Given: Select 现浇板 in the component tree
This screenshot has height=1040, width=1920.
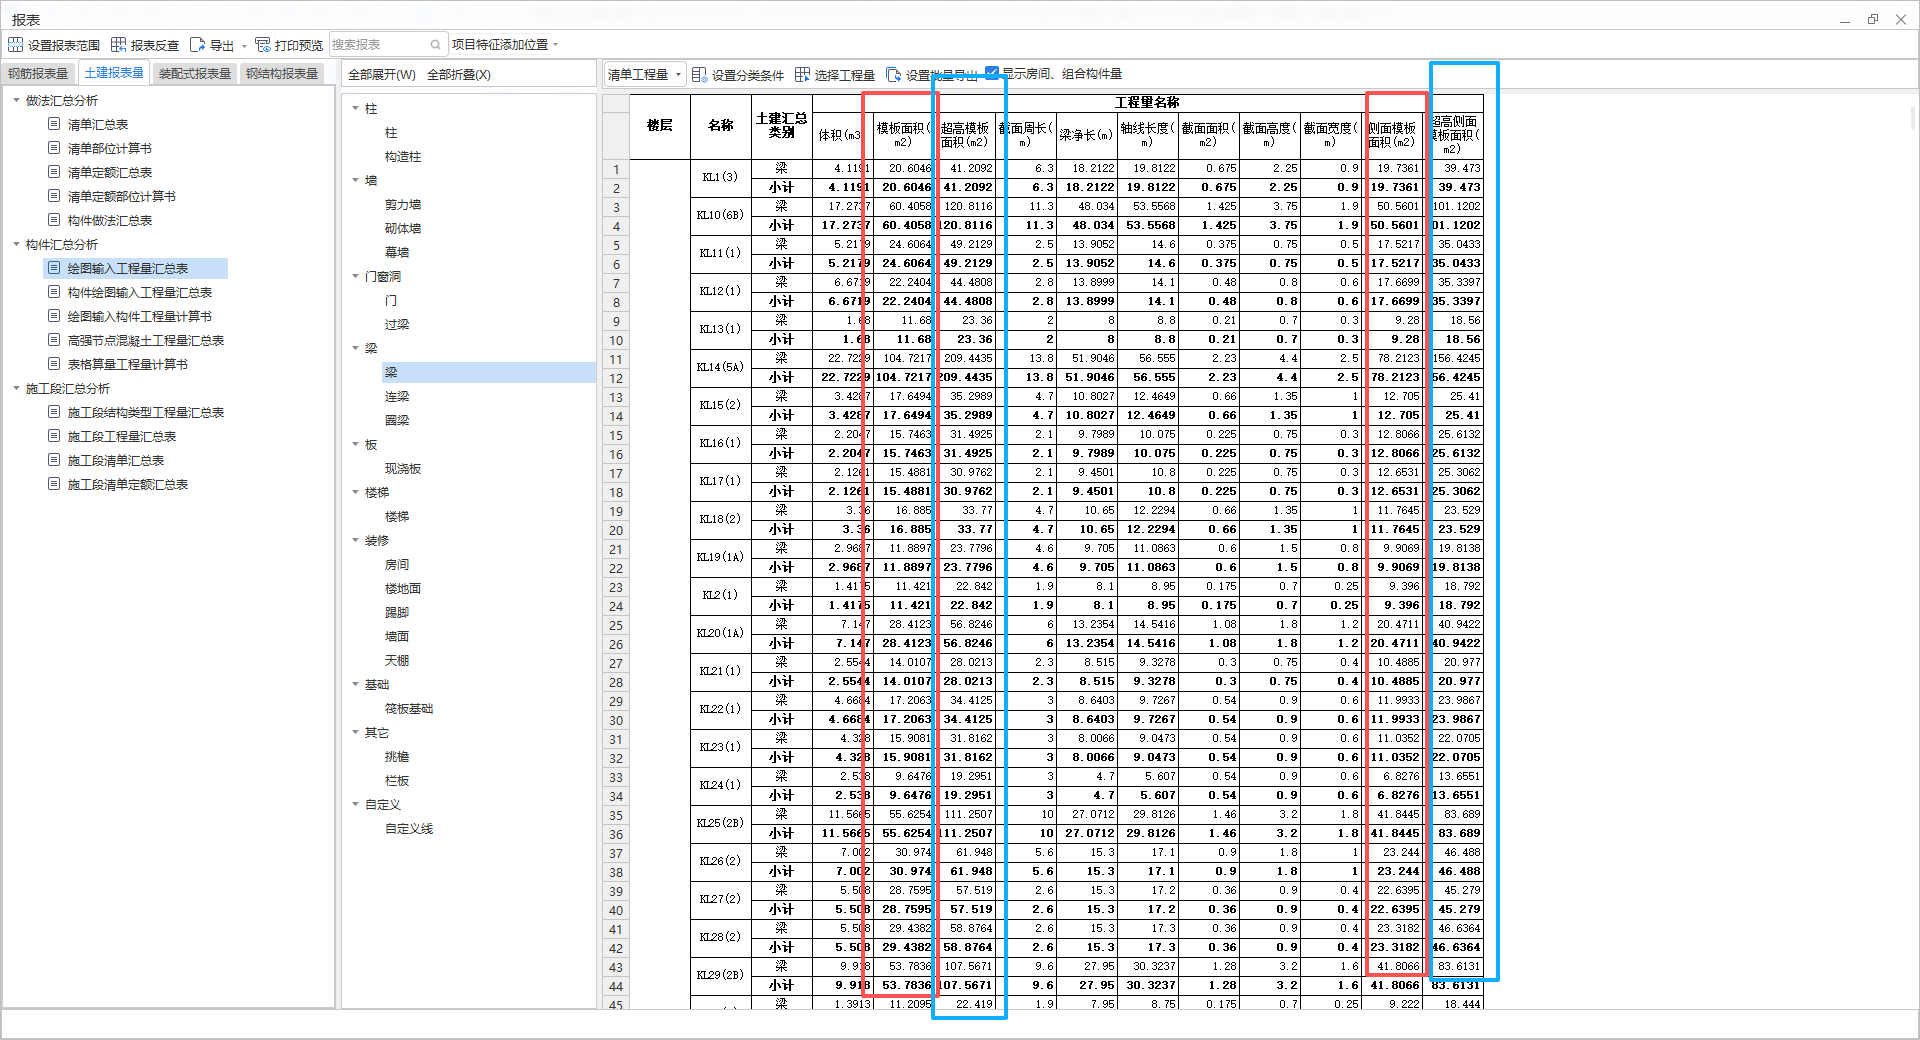Looking at the screenshot, I should click(403, 468).
